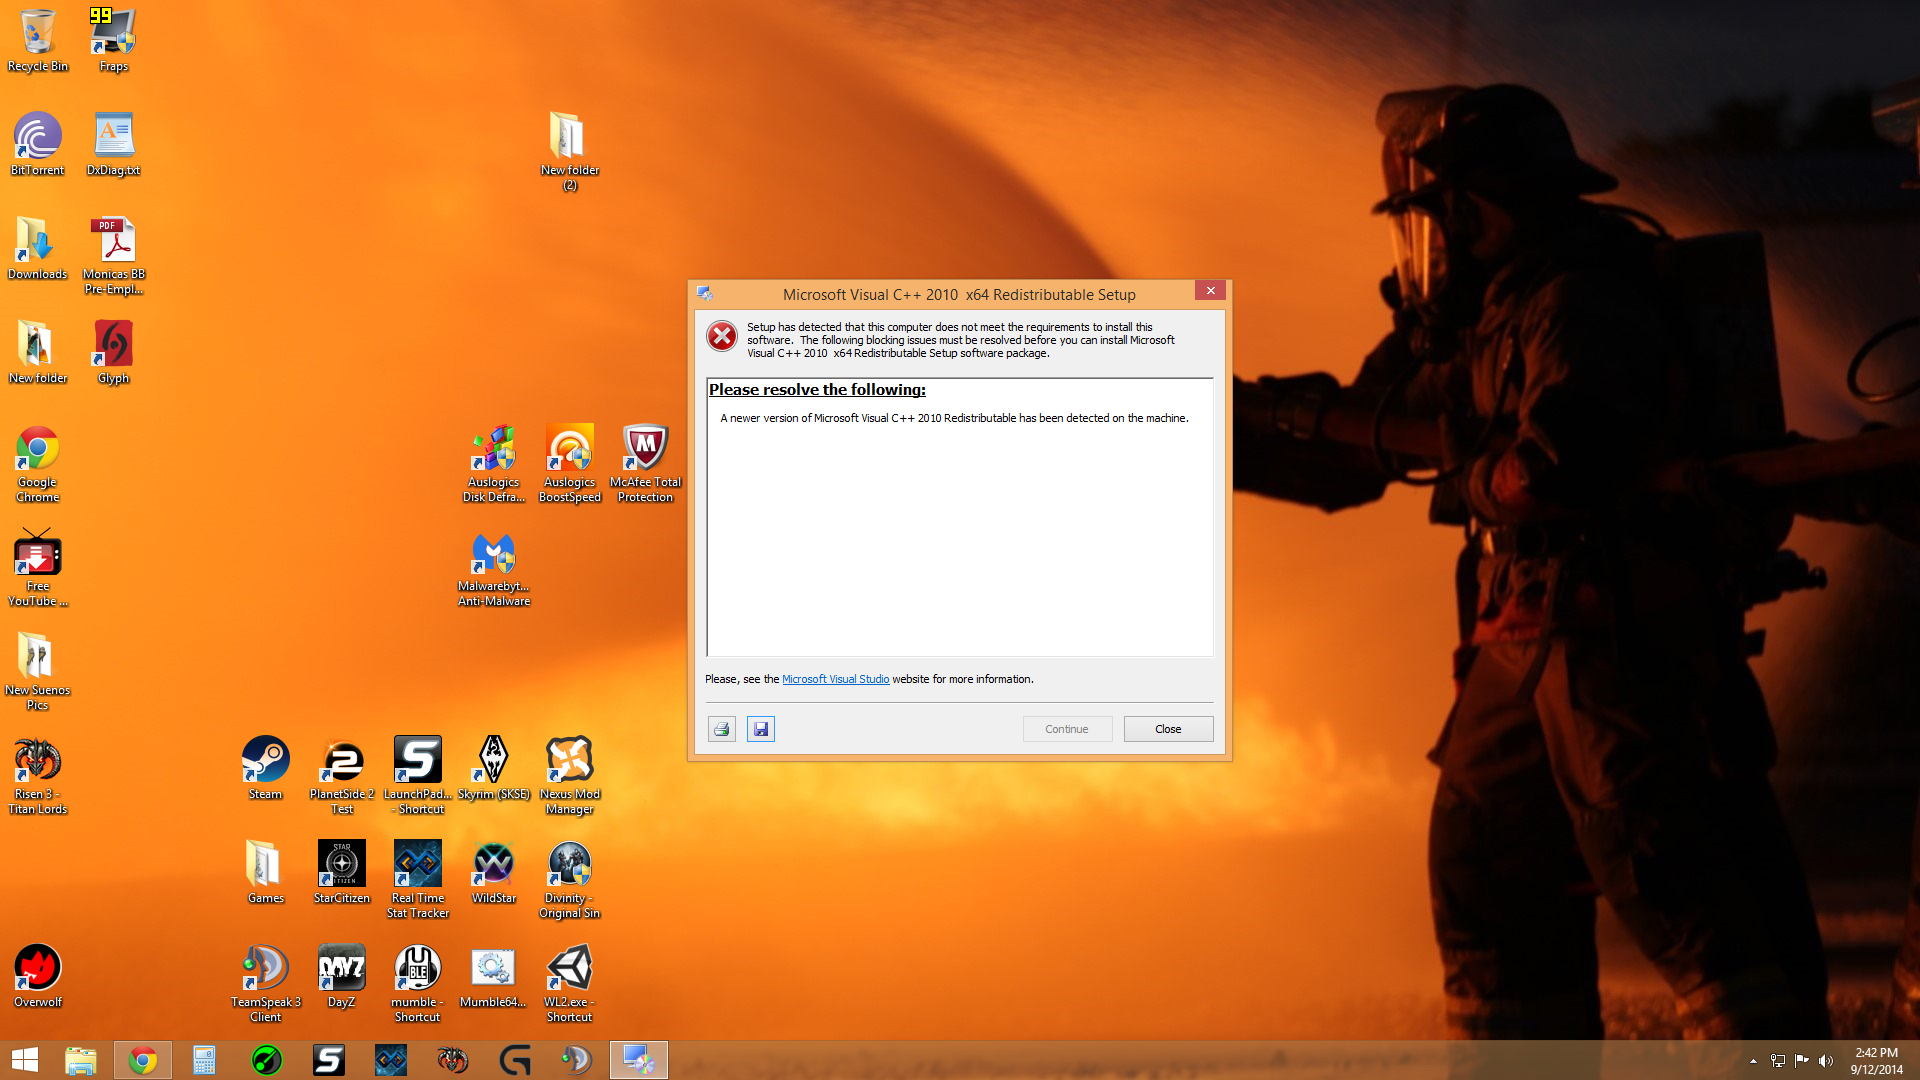Click the red error X icon in dialog
1920x1080 pixels.
click(722, 337)
